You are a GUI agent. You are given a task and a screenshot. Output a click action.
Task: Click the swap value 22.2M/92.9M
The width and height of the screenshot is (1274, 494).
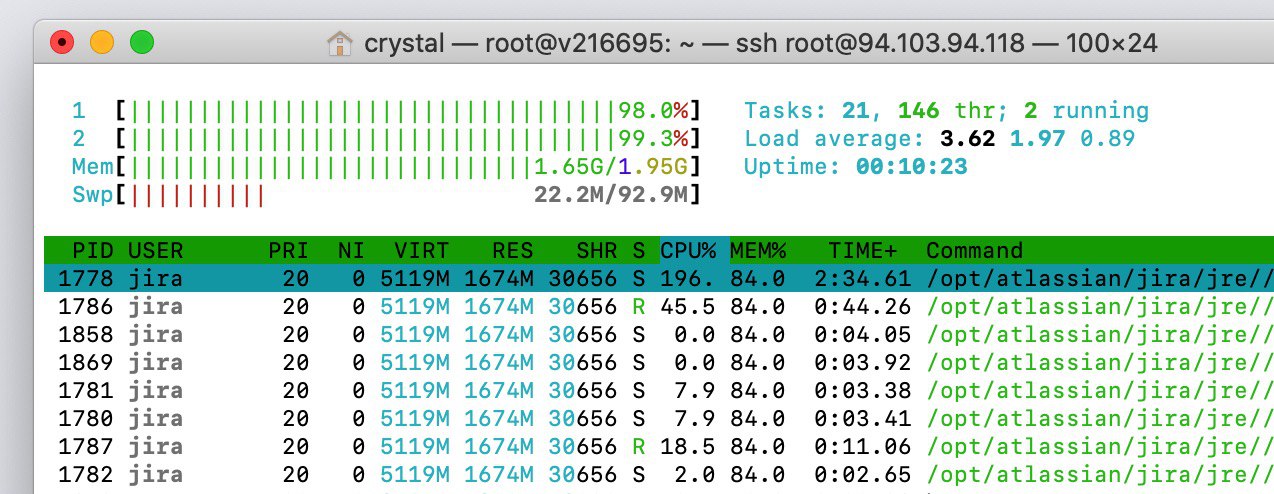coord(611,194)
